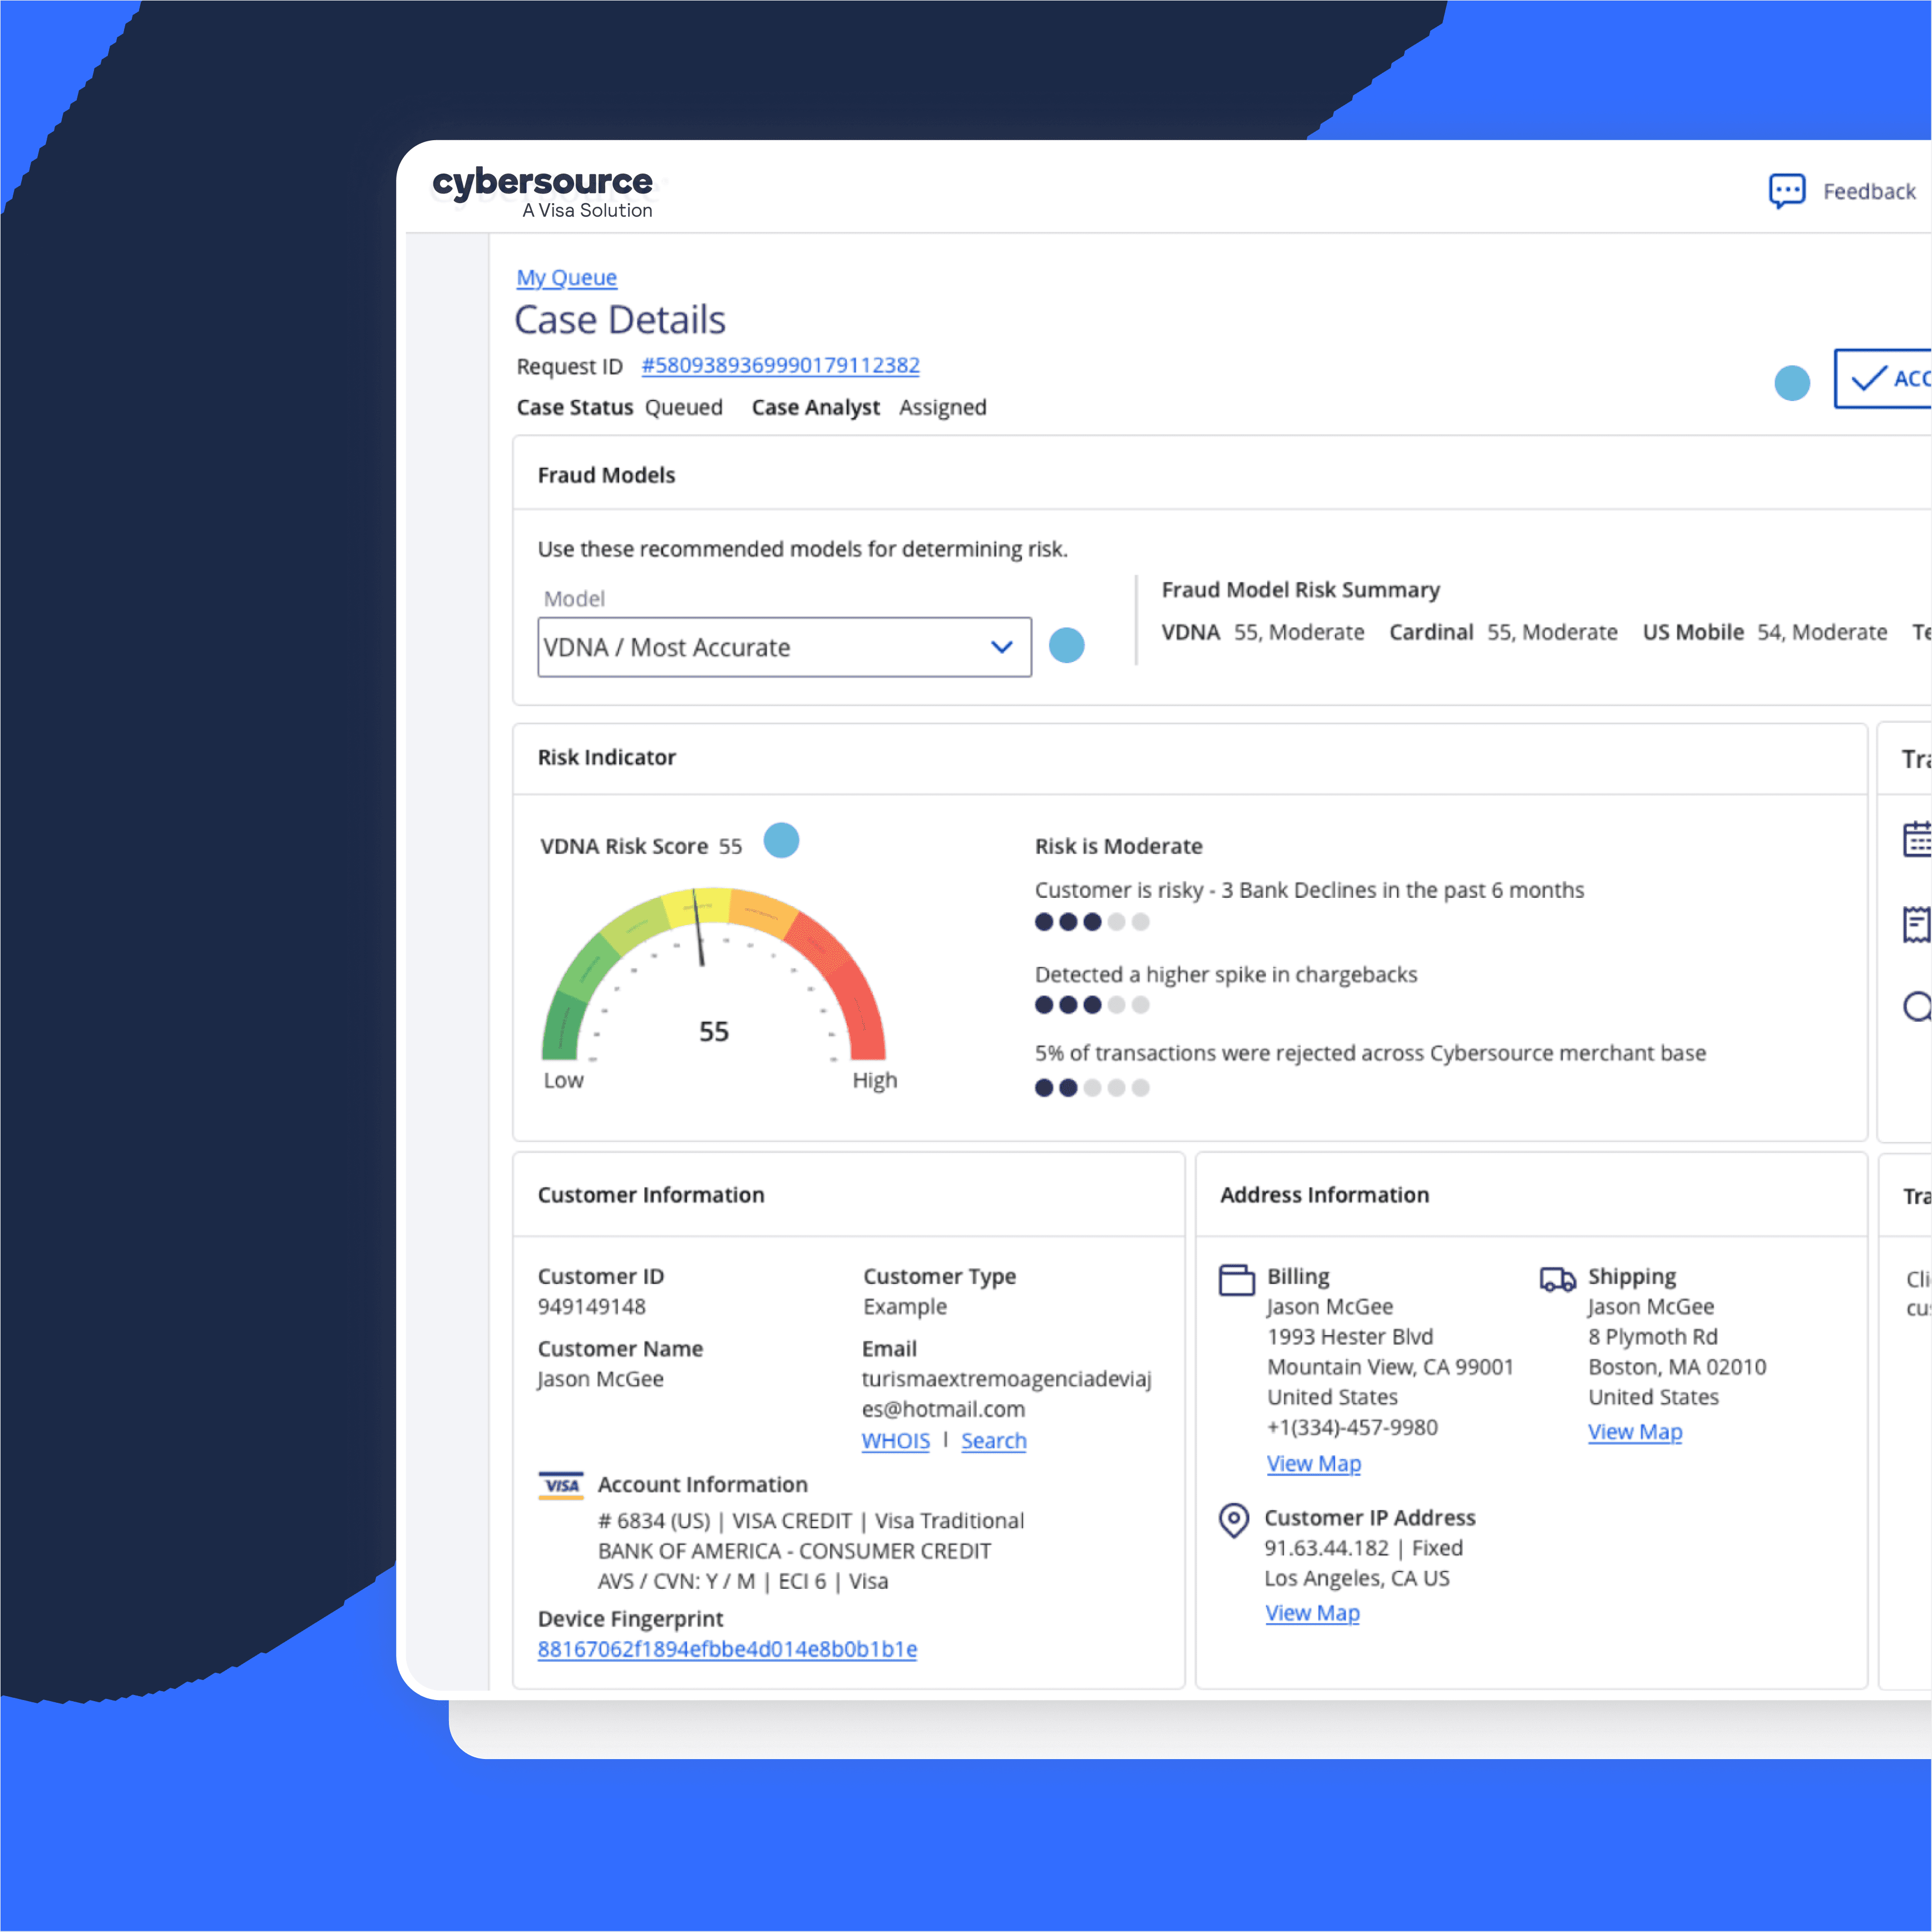Click the Accept checkmark button
The height and width of the screenshot is (1932, 1932).
[x=1882, y=378]
